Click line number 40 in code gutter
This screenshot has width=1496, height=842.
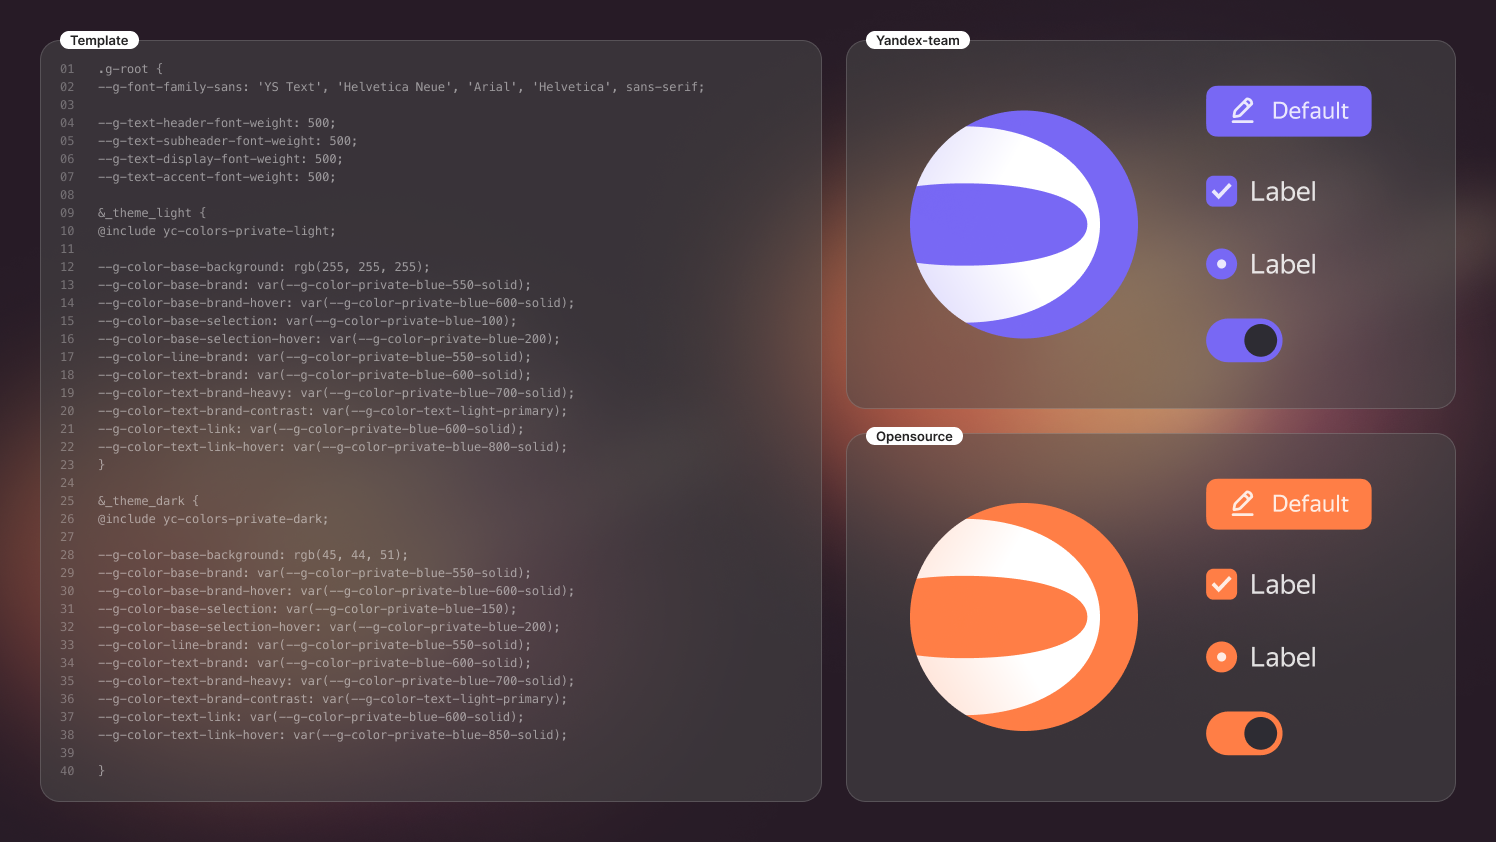point(67,771)
